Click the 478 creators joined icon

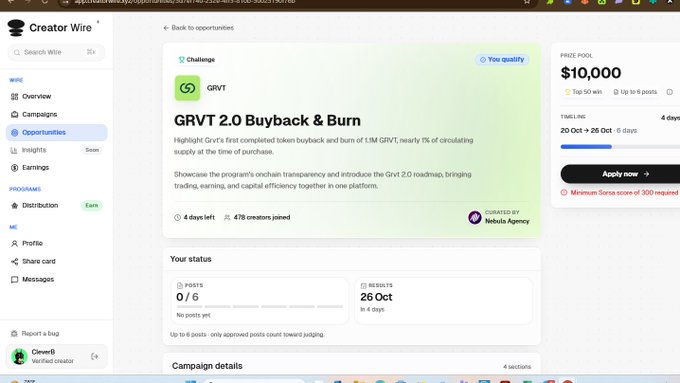pos(227,217)
